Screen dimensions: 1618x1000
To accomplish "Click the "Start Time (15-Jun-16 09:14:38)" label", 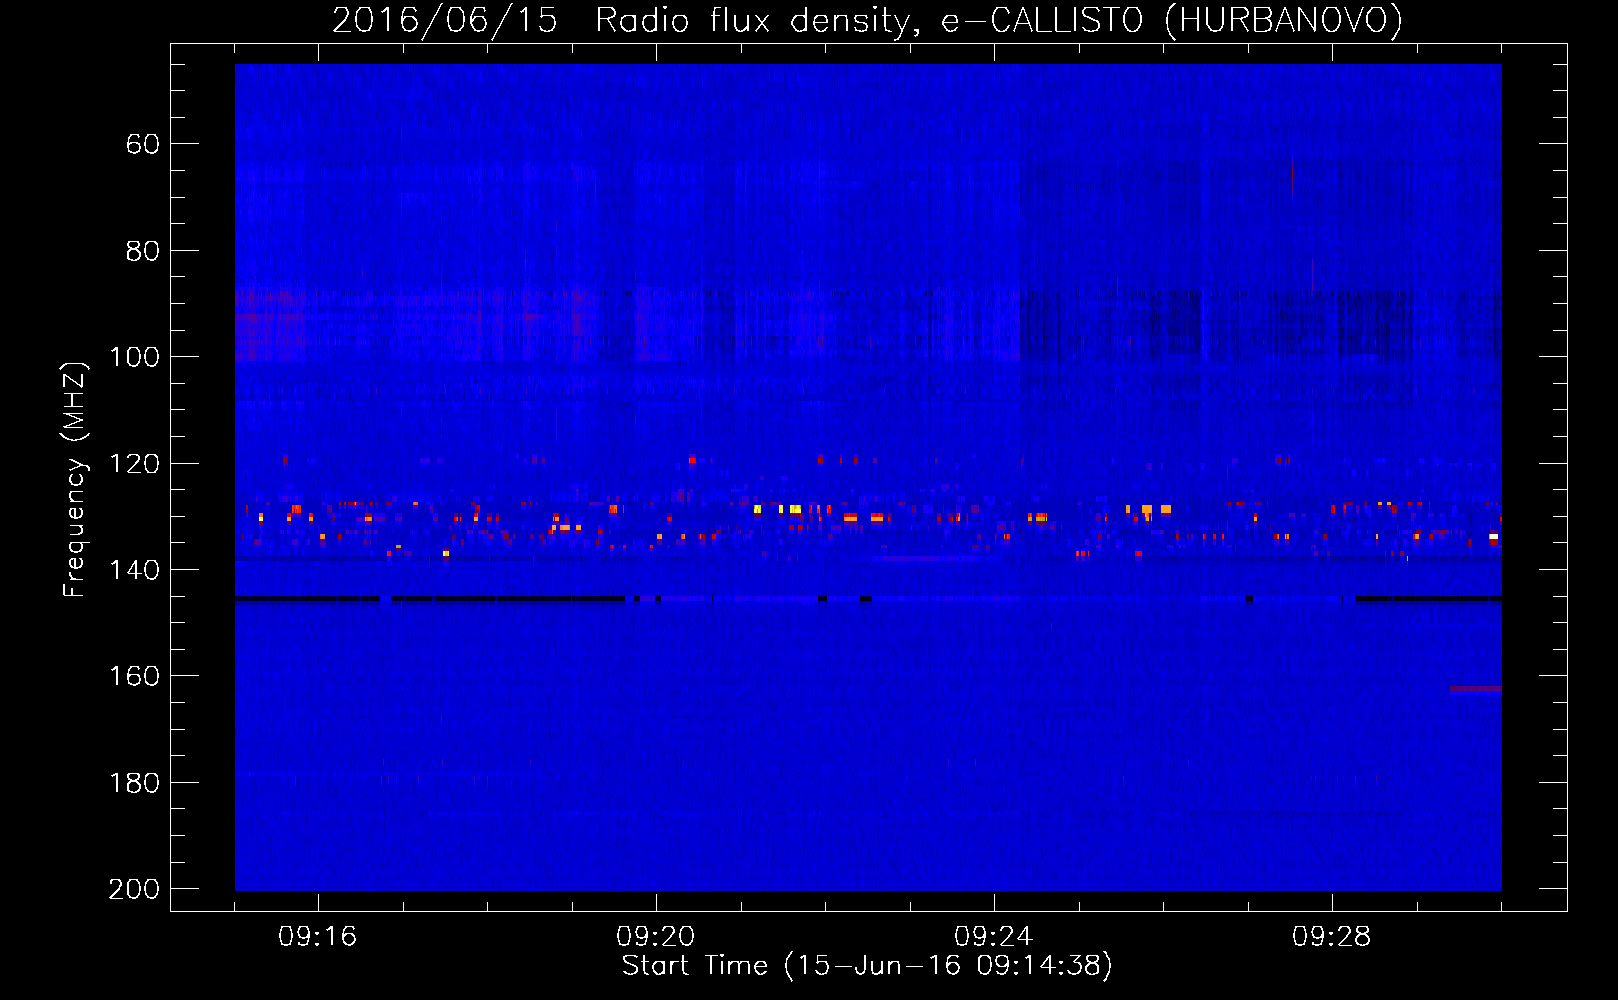I will pos(867,966).
